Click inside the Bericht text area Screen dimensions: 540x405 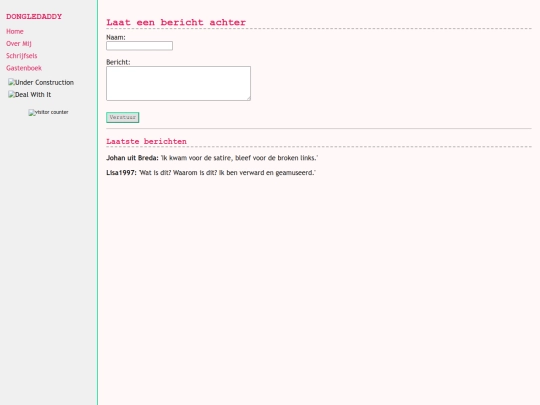(178, 83)
